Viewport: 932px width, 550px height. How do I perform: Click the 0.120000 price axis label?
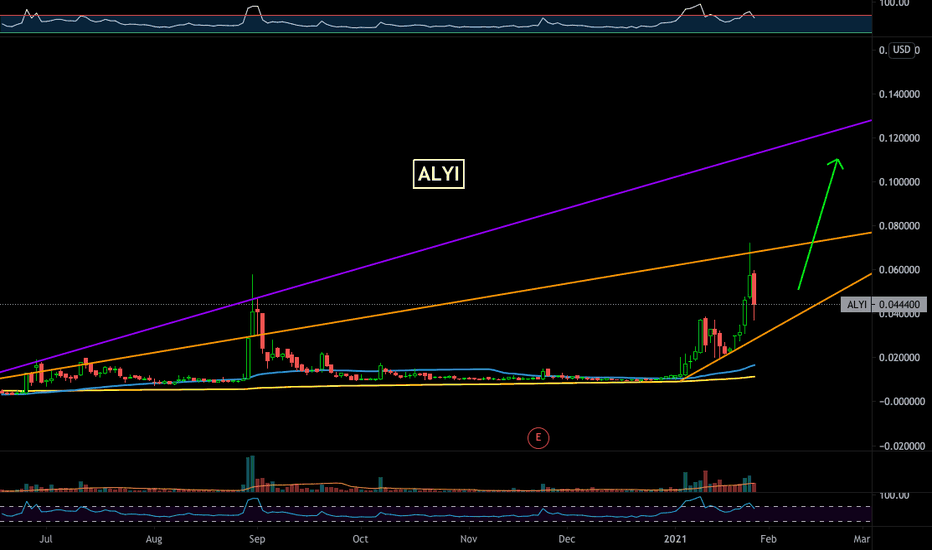tap(899, 138)
